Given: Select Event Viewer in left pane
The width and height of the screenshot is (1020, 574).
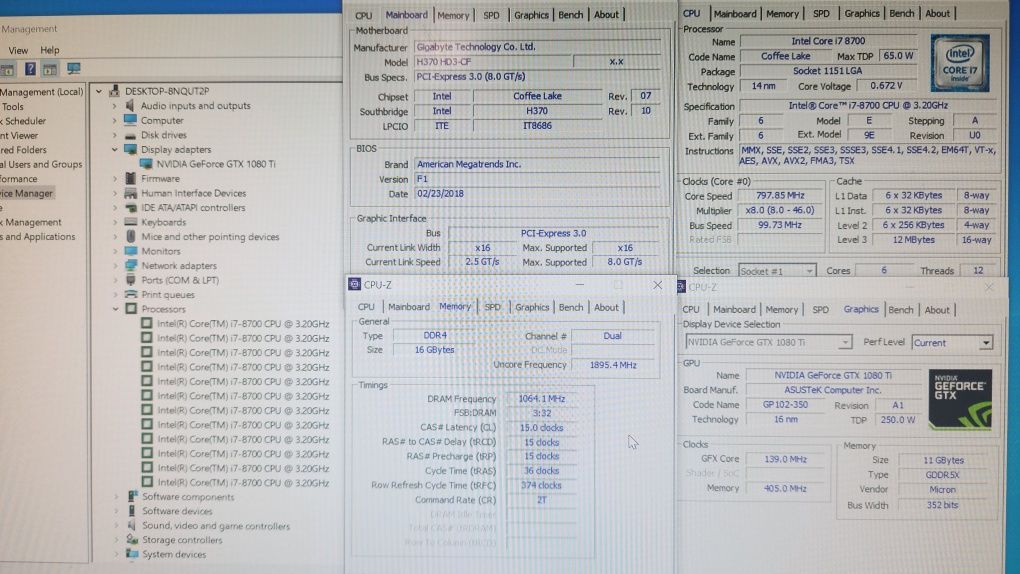Looking at the screenshot, I should [20, 135].
